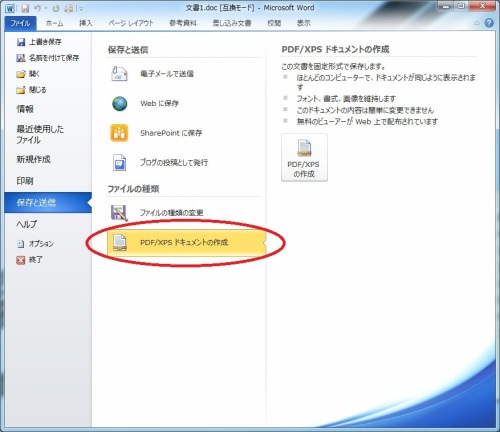The width and height of the screenshot is (500, 432).
Task: Open the ファイル tab
Action: pyautogui.click(x=20, y=23)
